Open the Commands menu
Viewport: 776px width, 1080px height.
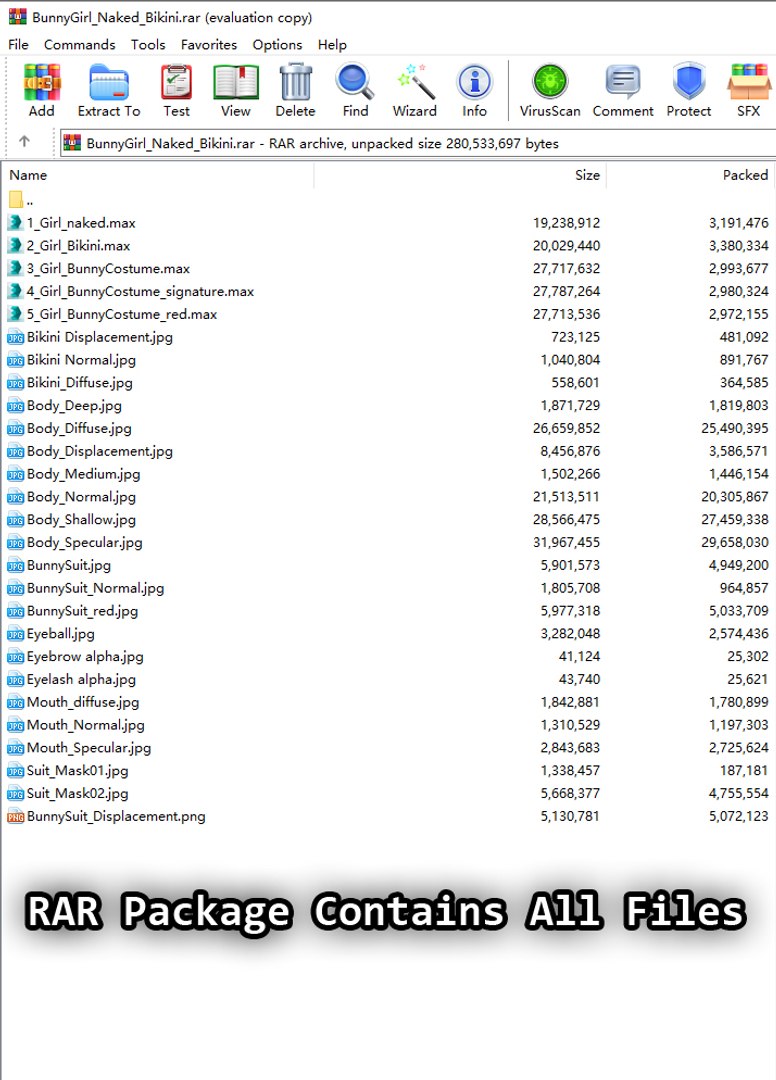coord(79,44)
